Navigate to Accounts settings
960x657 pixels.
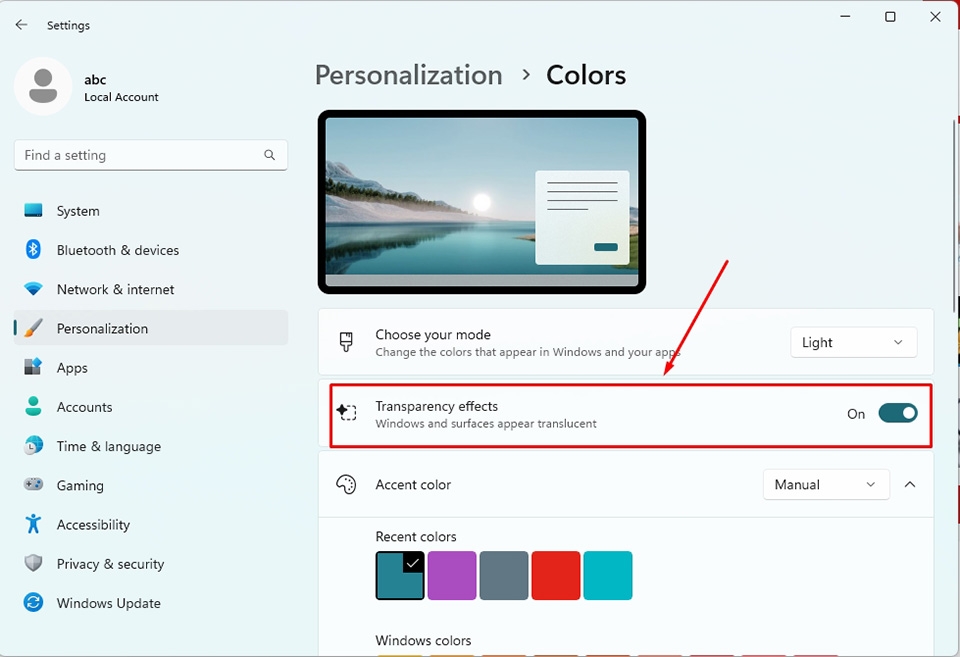[151, 407]
